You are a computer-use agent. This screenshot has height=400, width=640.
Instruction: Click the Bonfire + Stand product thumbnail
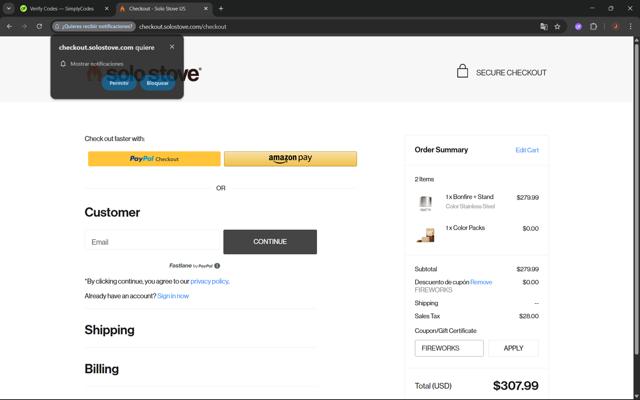click(x=425, y=202)
